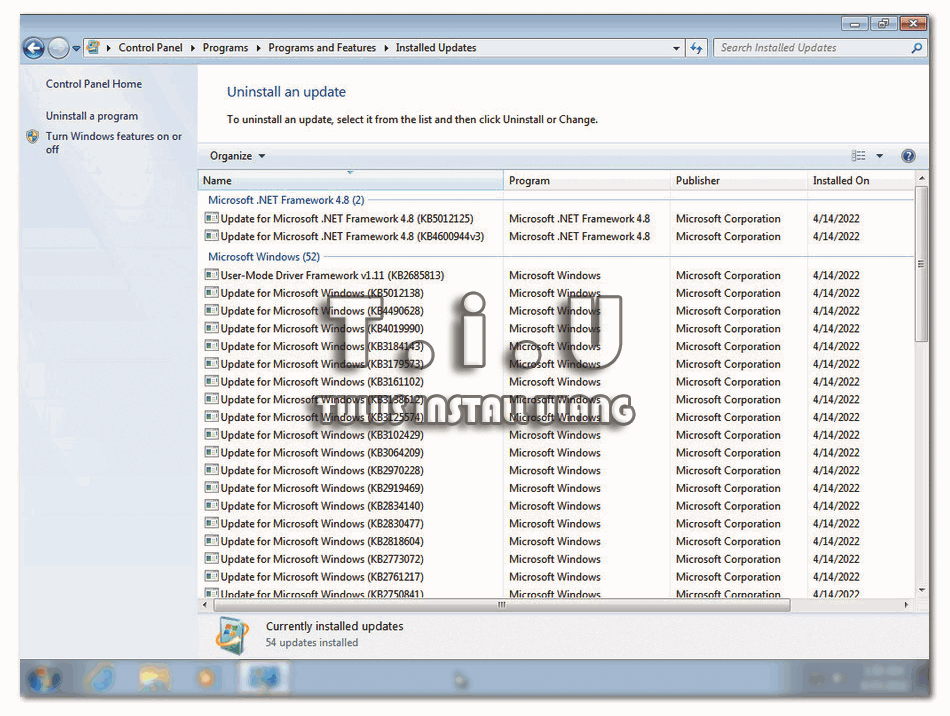The width and height of the screenshot is (950, 716).
Task: Click the vertical scrollbar up arrow
Action: [x=922, y=179]
